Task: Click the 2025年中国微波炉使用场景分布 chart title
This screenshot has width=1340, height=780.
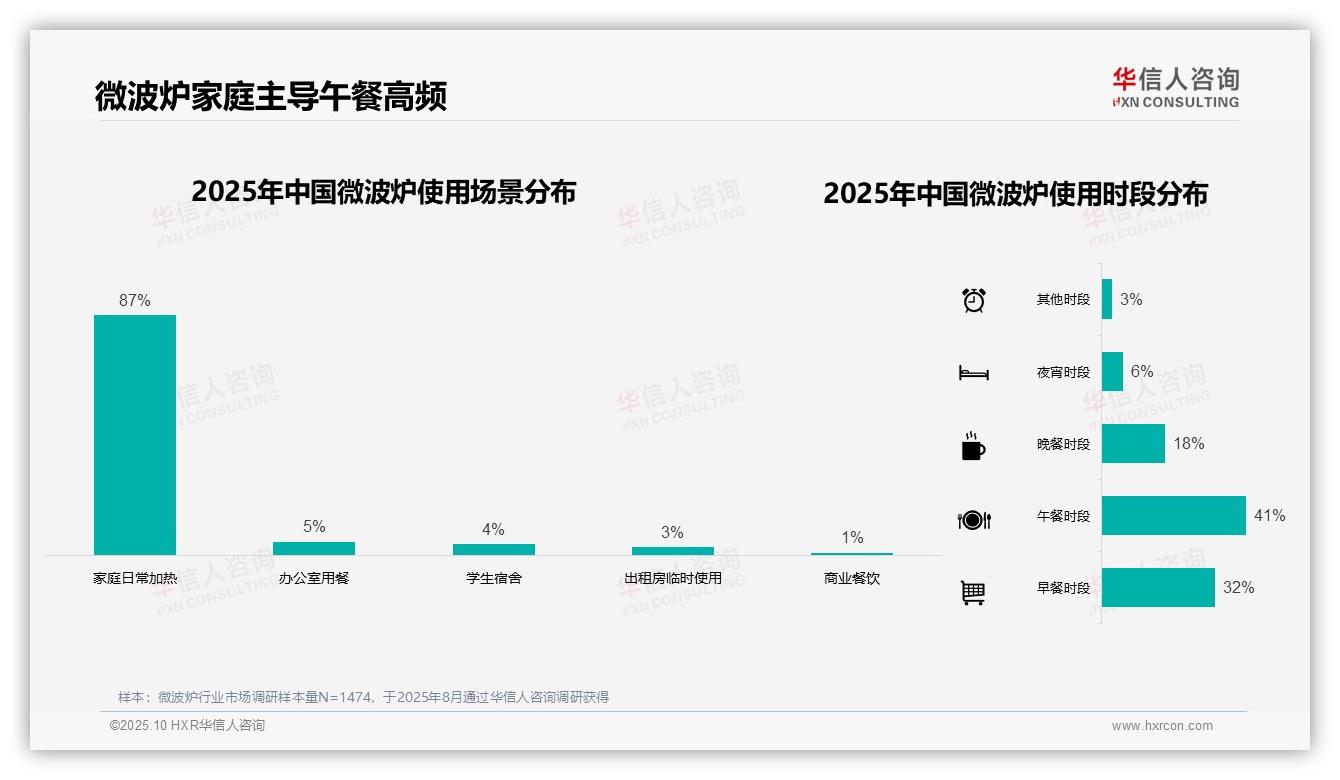Action: [x=387, y=188]
